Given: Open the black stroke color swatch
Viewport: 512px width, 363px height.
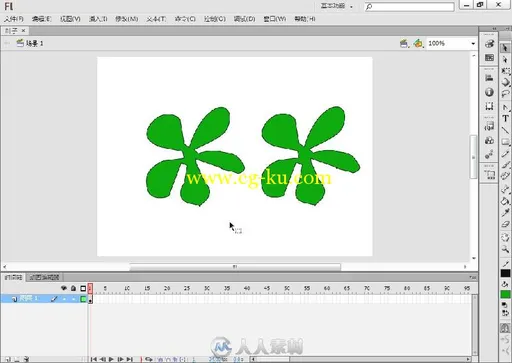Looking at the screenshot, I should [505, 273].
